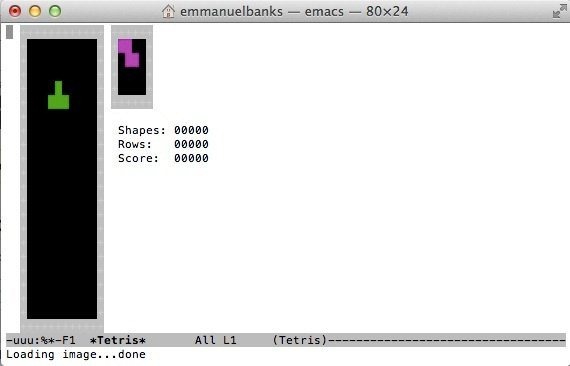The image size is (570, 366).
Task: Click the Score: 00000 counter
Action: click(163, 158)
